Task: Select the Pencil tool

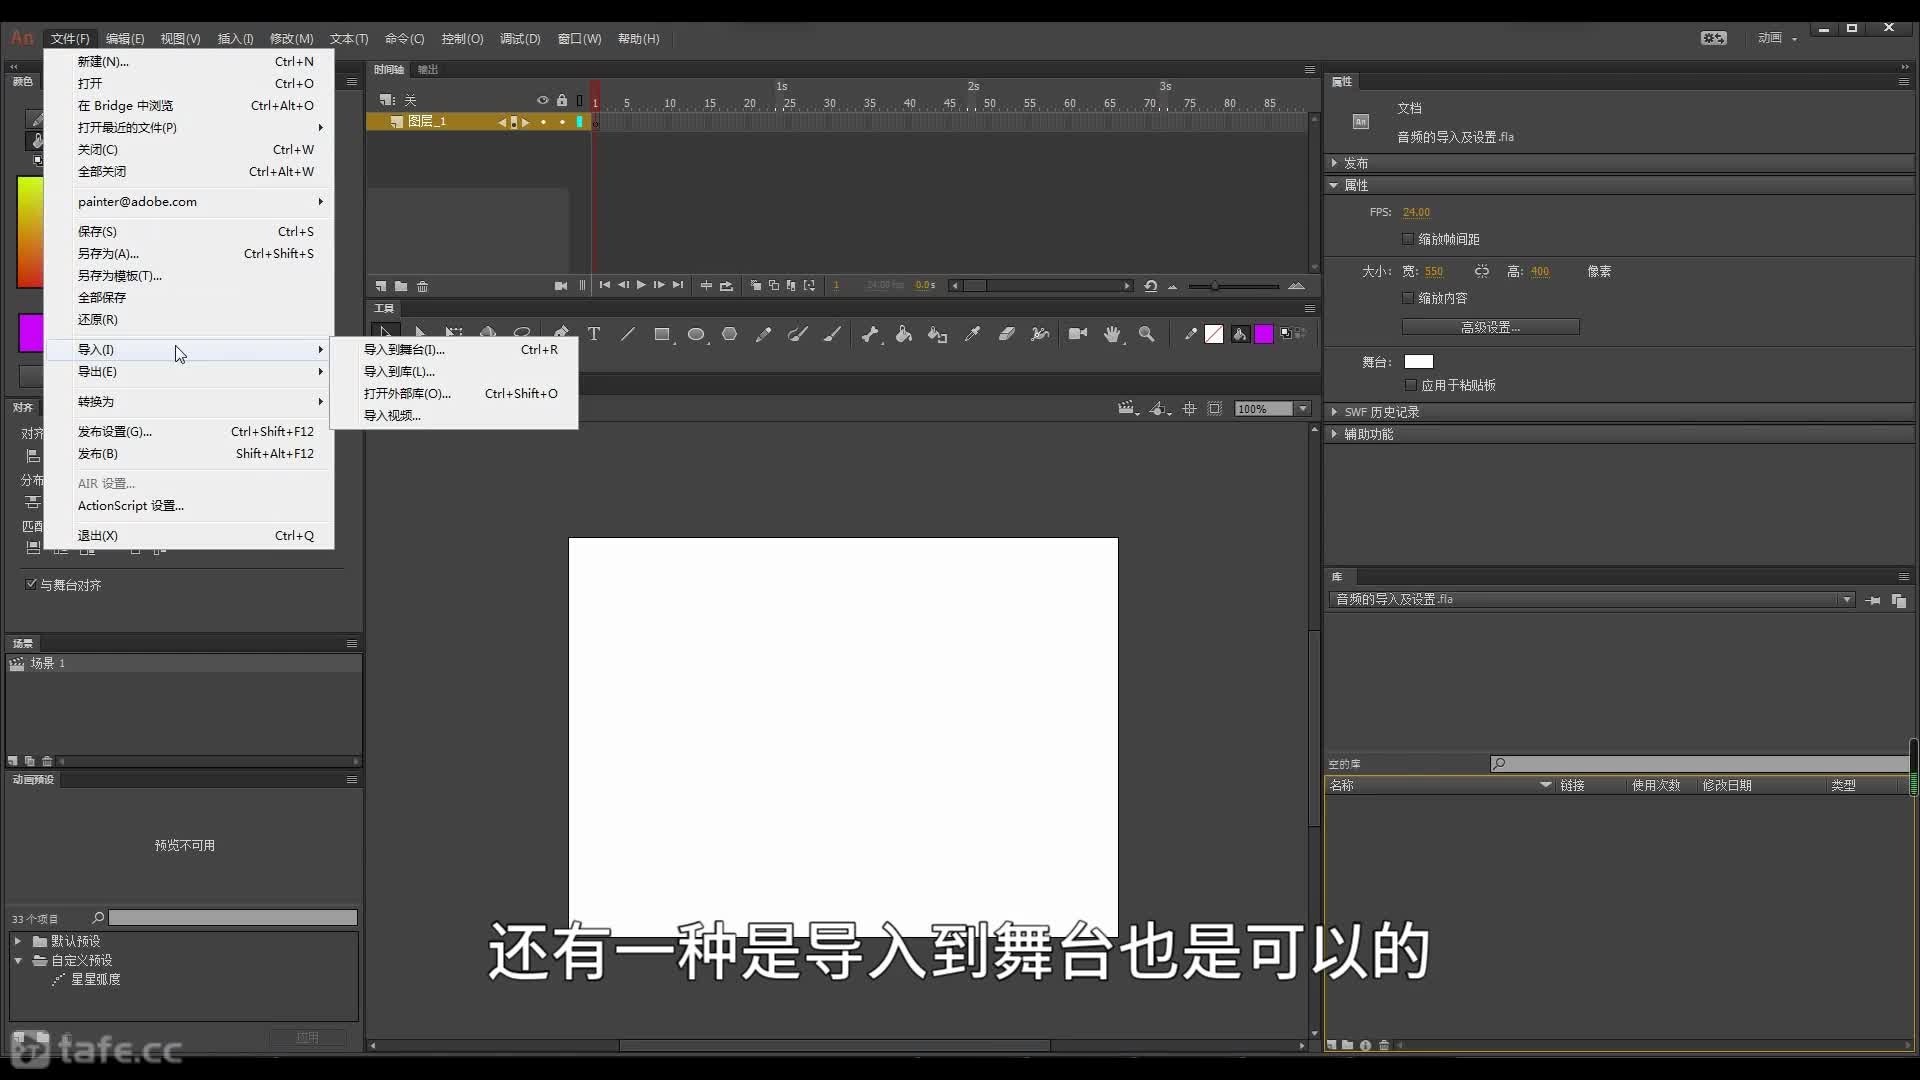Action: pyautogui.click(x=764, y=334)
